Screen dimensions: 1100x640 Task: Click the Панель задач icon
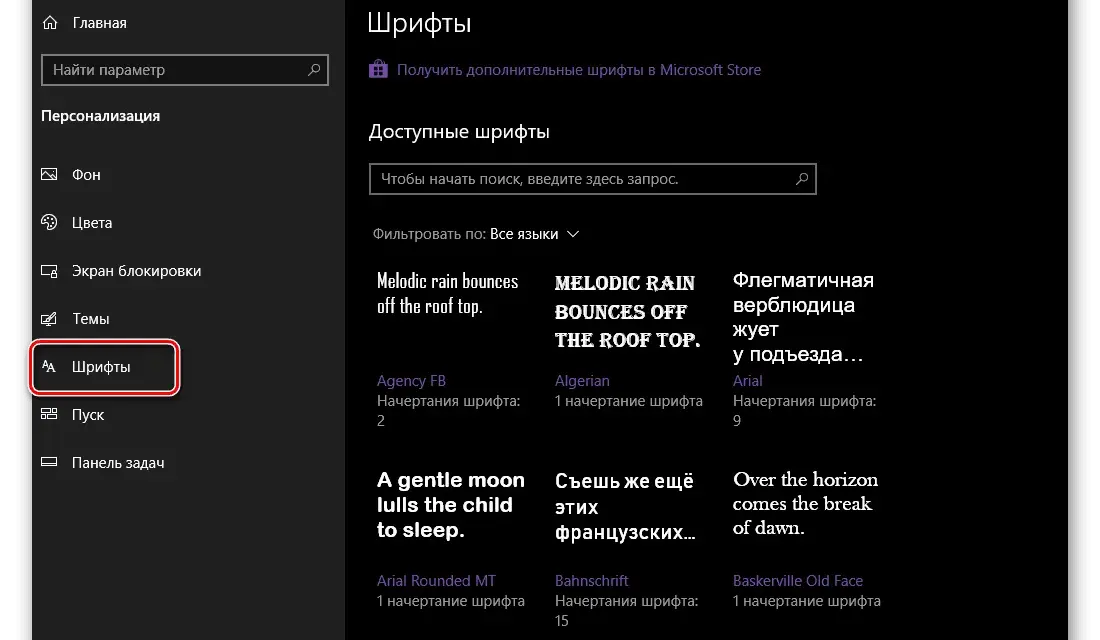[49, 462]
